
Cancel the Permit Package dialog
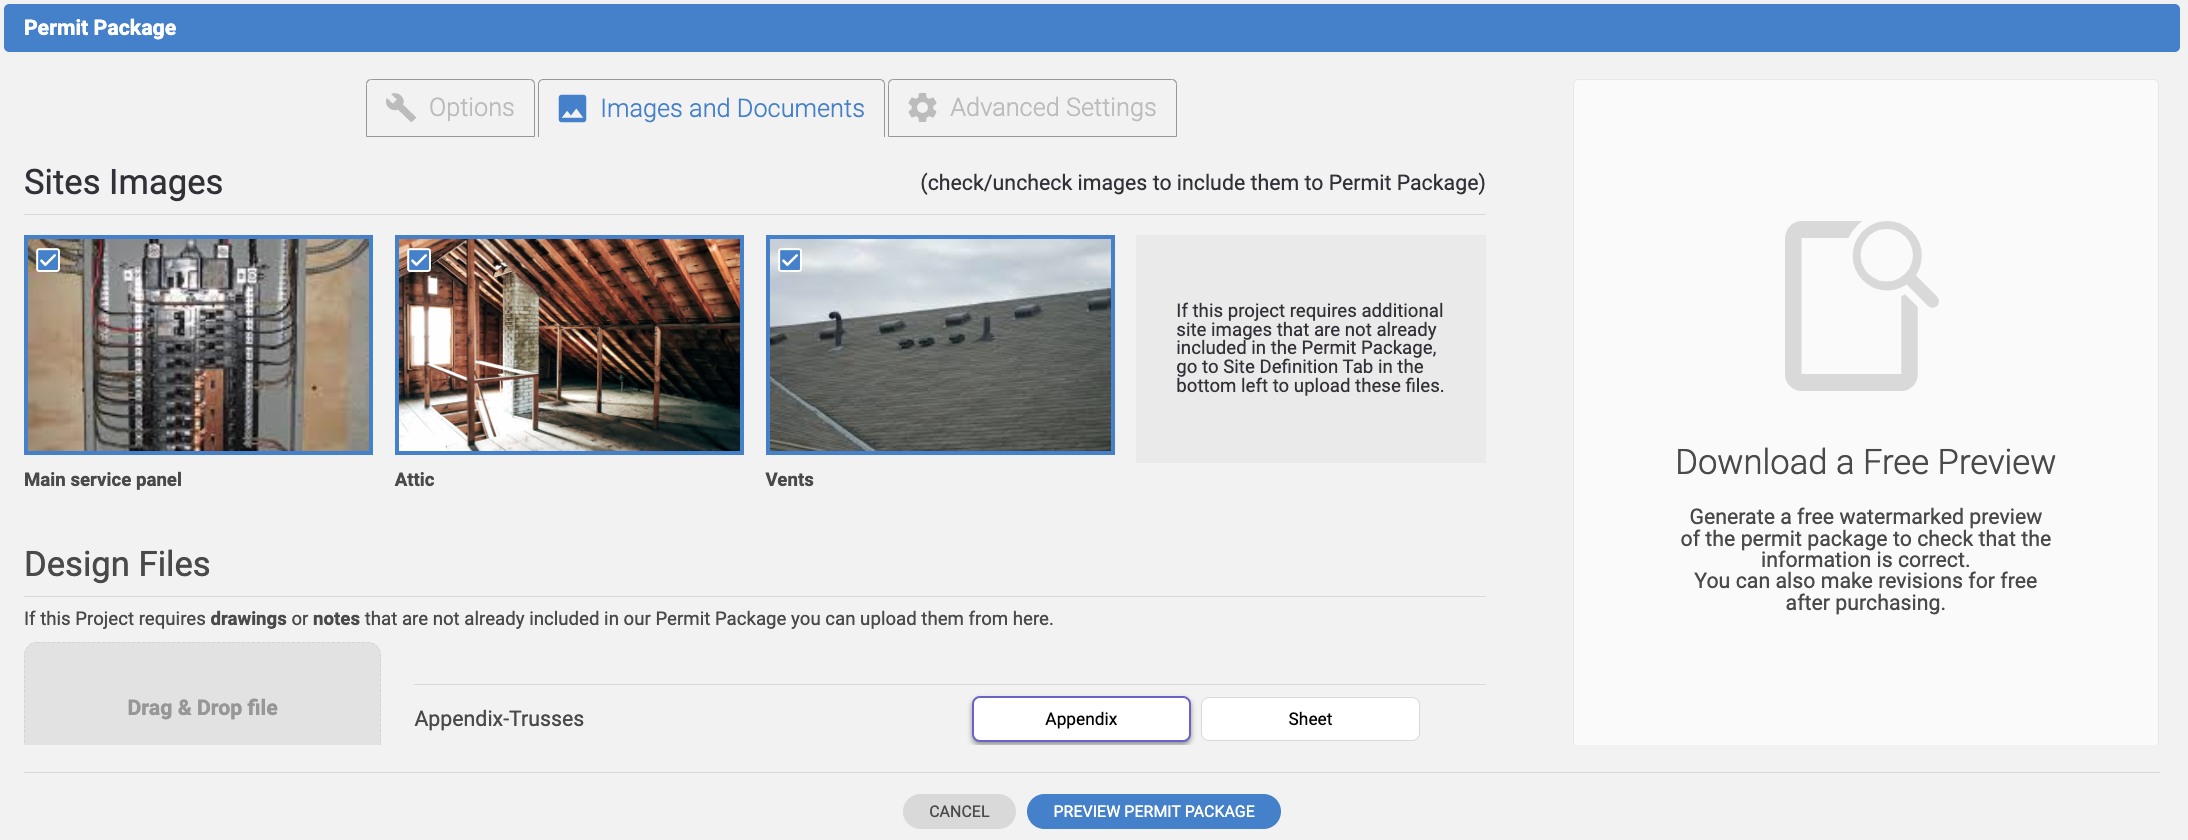click(959, 811)
